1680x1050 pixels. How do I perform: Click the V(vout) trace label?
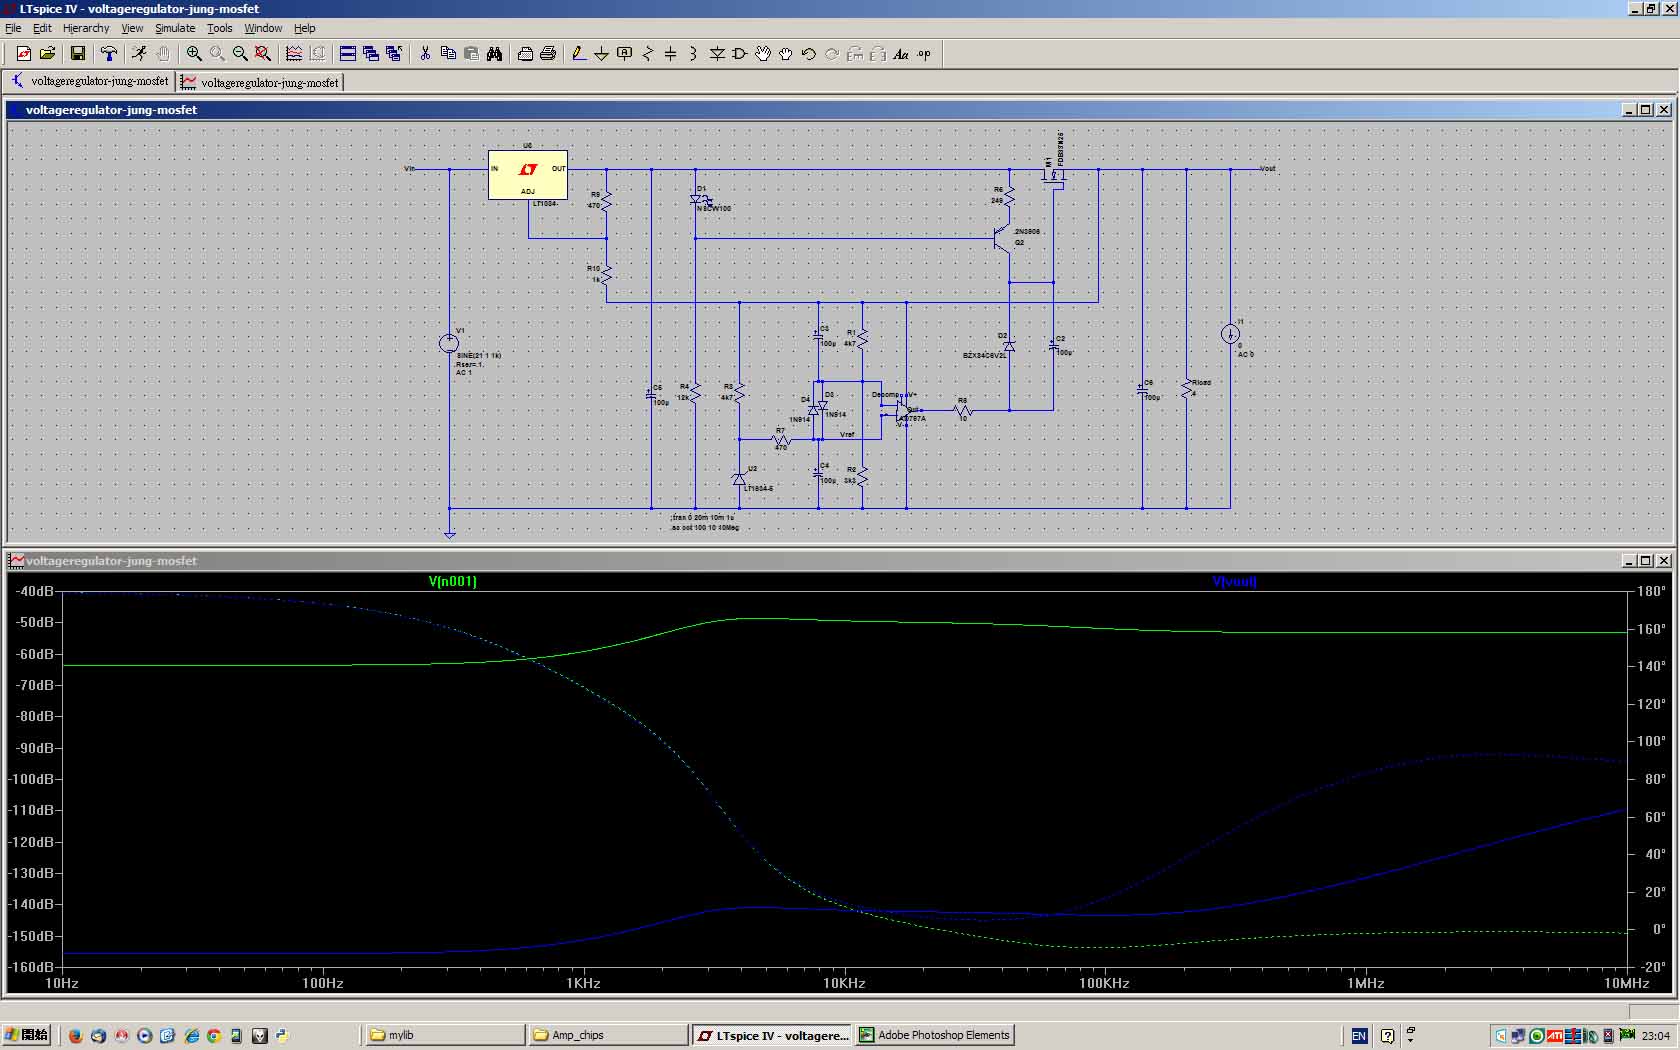click(1234, 581)
